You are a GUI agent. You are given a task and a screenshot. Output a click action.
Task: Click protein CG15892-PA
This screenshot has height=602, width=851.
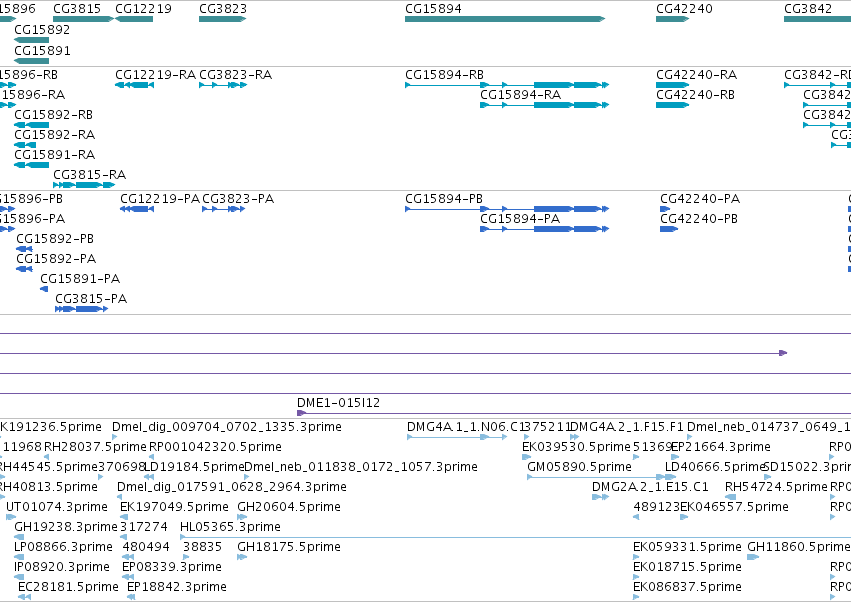[x=24, y=269]
